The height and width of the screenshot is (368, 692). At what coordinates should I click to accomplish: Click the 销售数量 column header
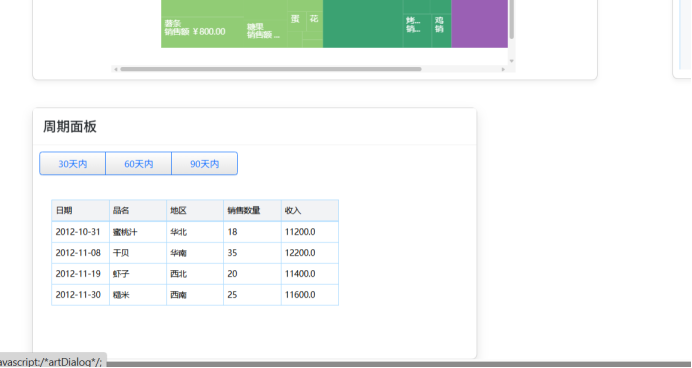point(252,210)
